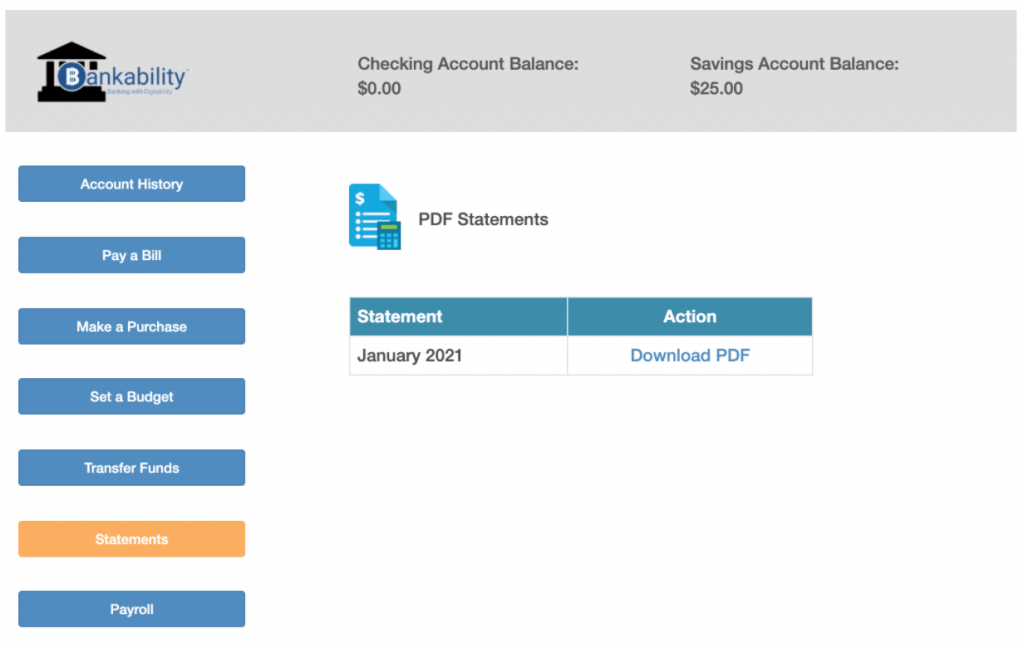This screenshot has width=1024, height=648.
Task: Open Transfer Funds
Action: click(x=131, y=467)
